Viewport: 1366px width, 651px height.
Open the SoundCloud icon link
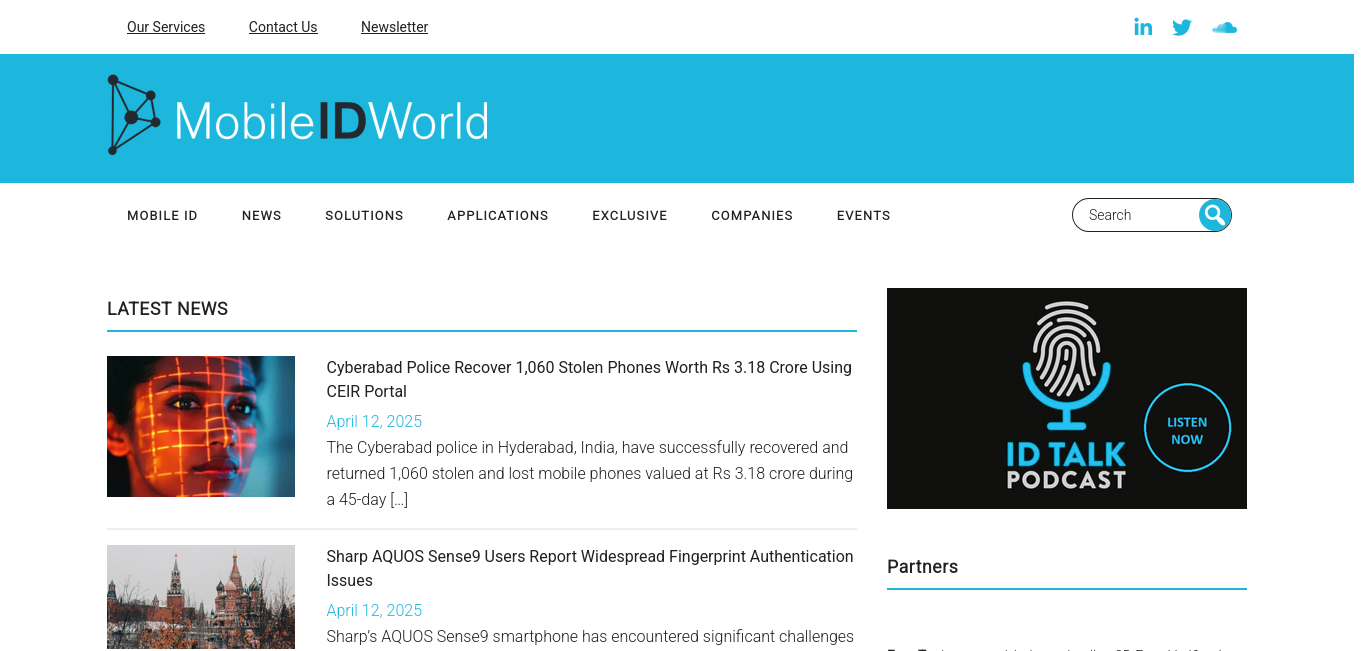coord(1224,27)
